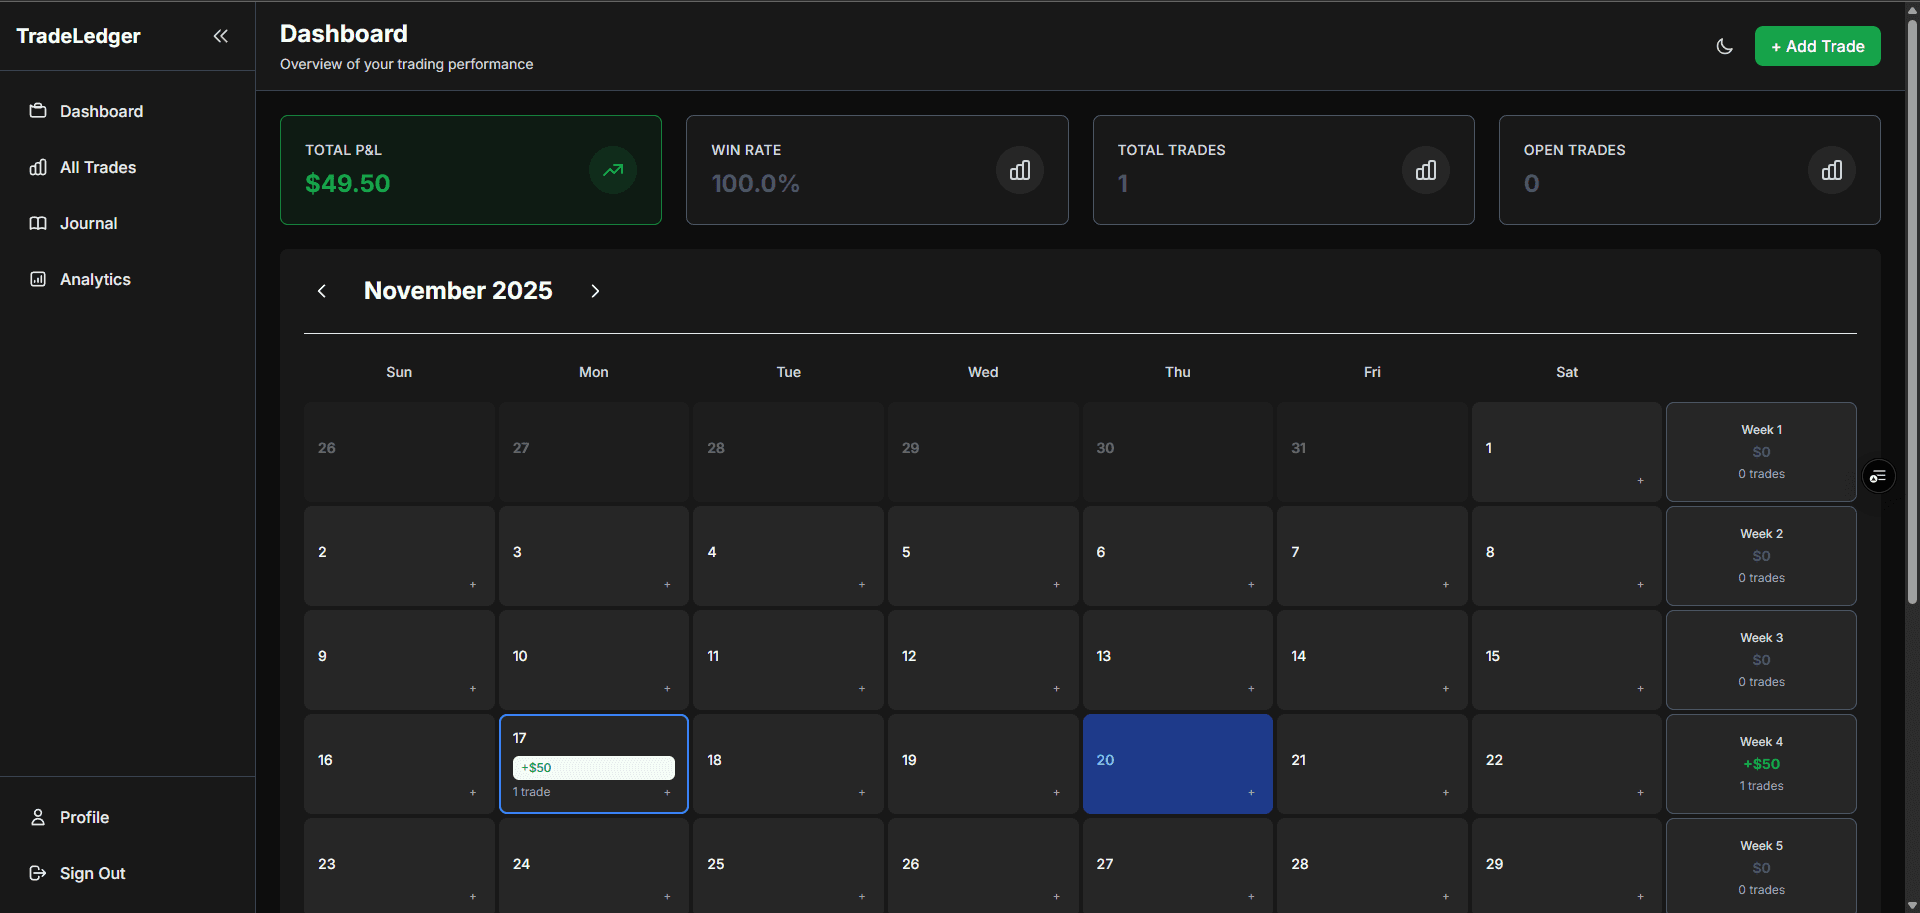Image resolution: width=1920 pixels, height=913 pixels.
Task: Select highlighted November 20 calendar cell
Action: [x=1177, y=762]
